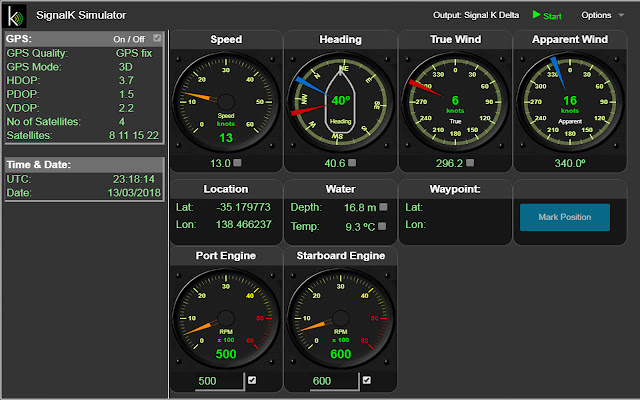Uncheck the Starboard Engine checkbox

367,380
